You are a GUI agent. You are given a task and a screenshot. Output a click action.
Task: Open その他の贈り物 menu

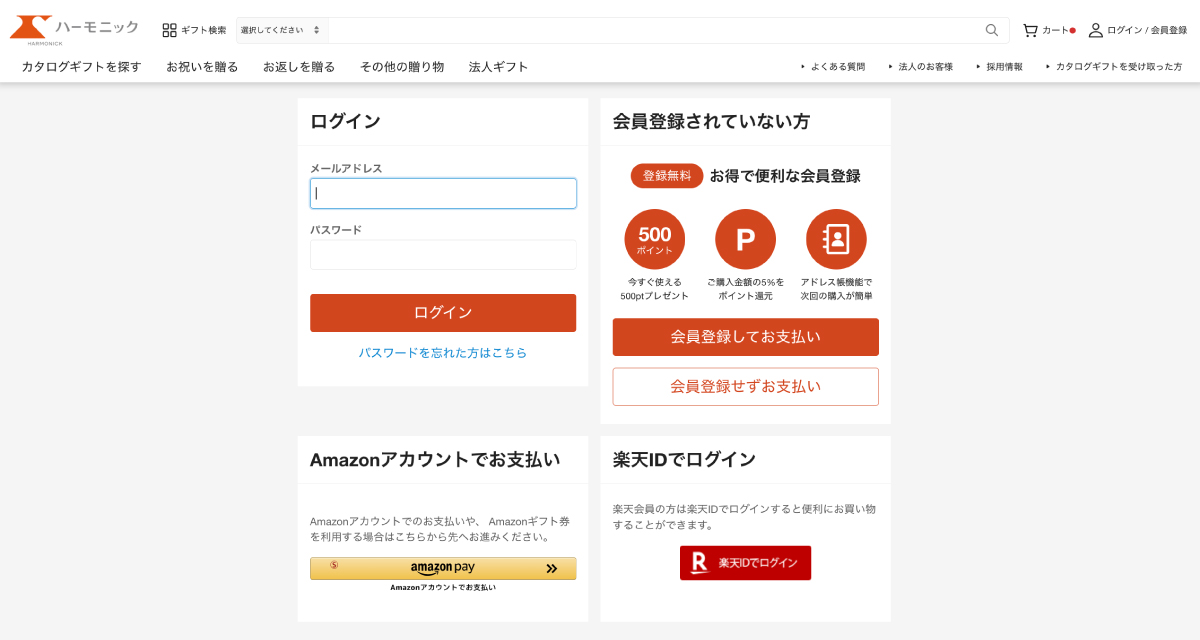click(402, 67)
